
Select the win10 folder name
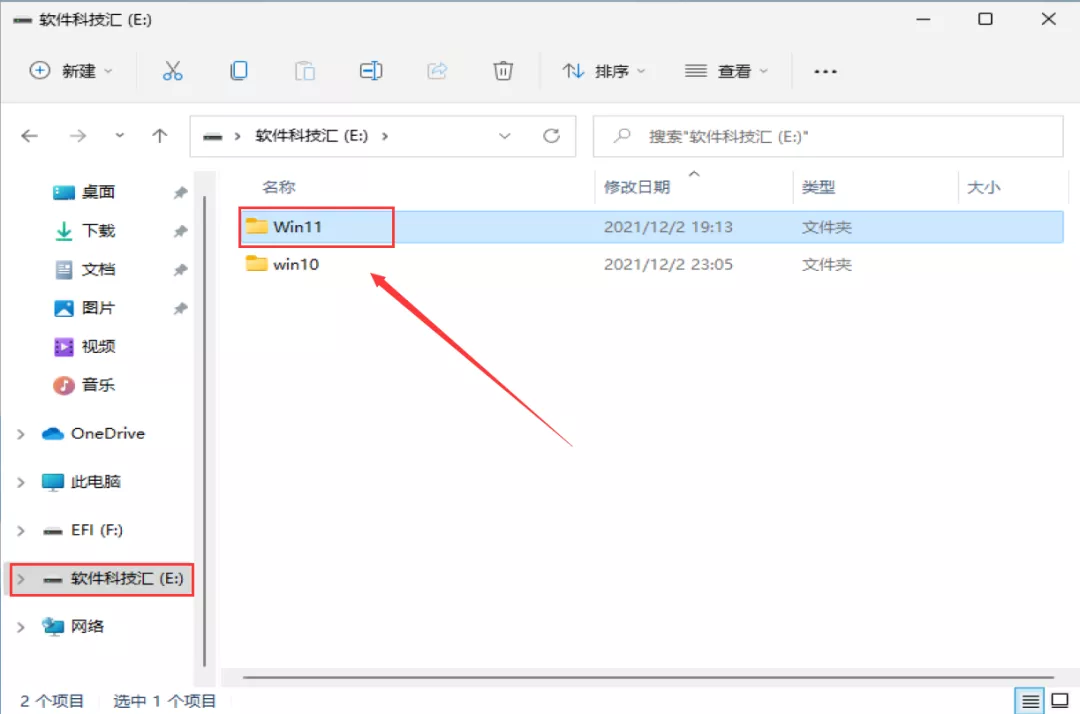tap(295, 264)
